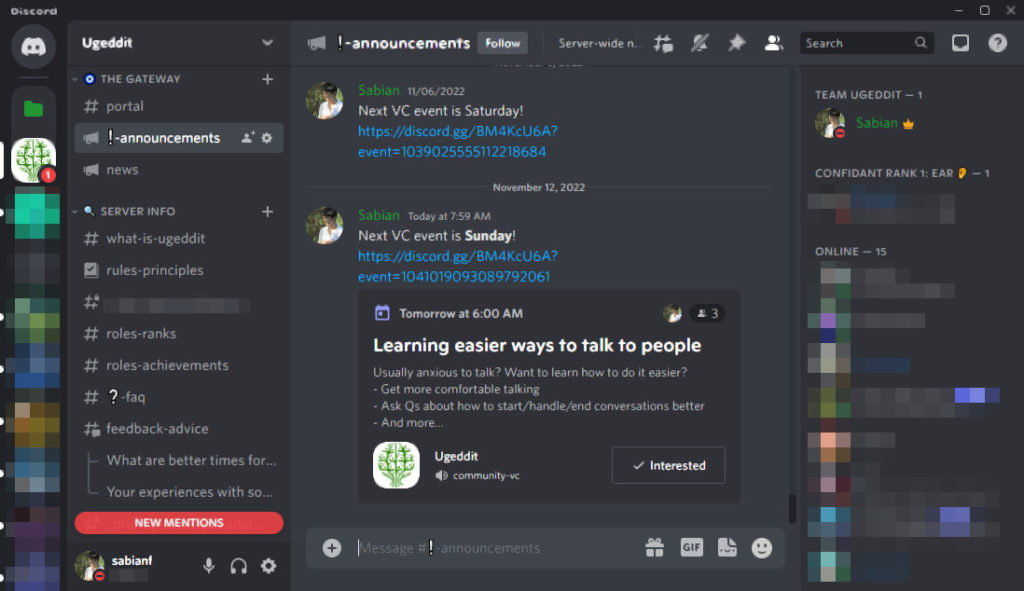
Task: Open pinned messages icon
Action: pos(737,43)
